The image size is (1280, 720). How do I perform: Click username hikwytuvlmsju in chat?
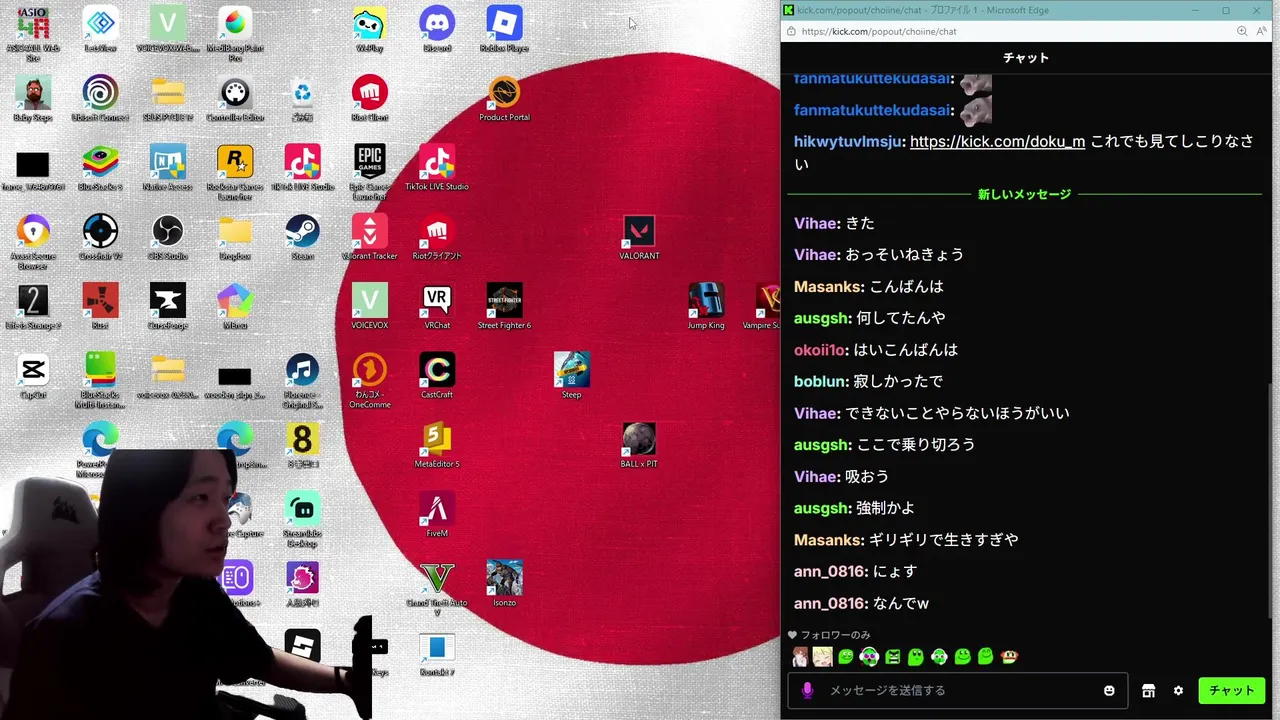pyautogui.click(x=850, y=142)
